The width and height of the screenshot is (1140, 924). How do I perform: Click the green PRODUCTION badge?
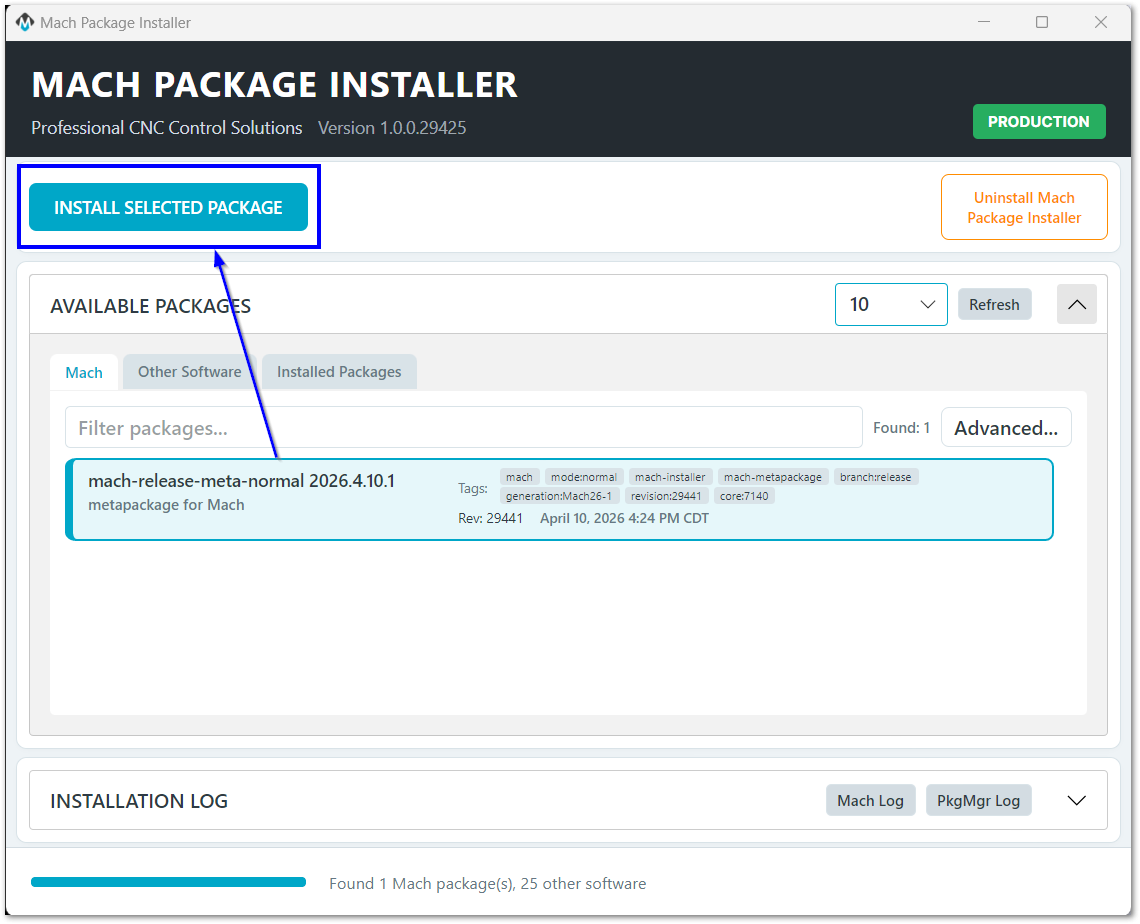(1039, 121)
